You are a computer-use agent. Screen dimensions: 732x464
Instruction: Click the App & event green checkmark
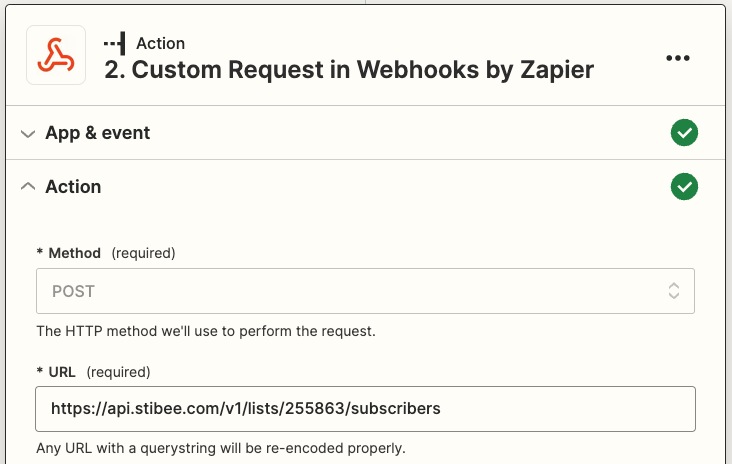coord(685,133)
